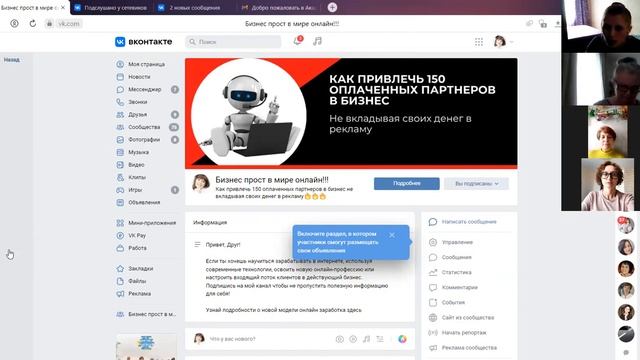The width and height of the screenshot is (640, 360).
Task: Close the blue tooltip popup
Action: [392, 235]
